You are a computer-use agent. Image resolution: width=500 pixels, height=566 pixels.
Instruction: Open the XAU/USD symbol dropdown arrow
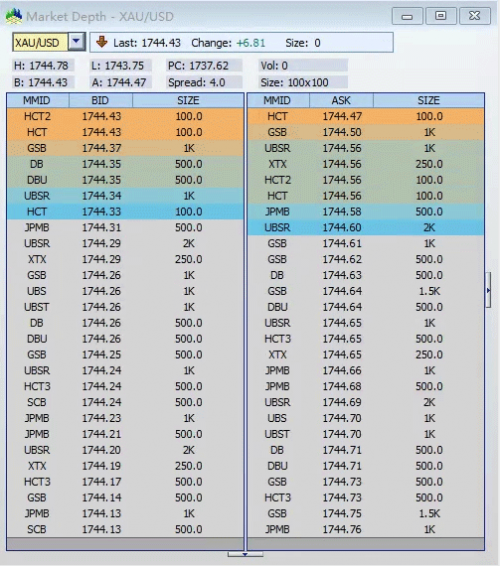(77, 42)
